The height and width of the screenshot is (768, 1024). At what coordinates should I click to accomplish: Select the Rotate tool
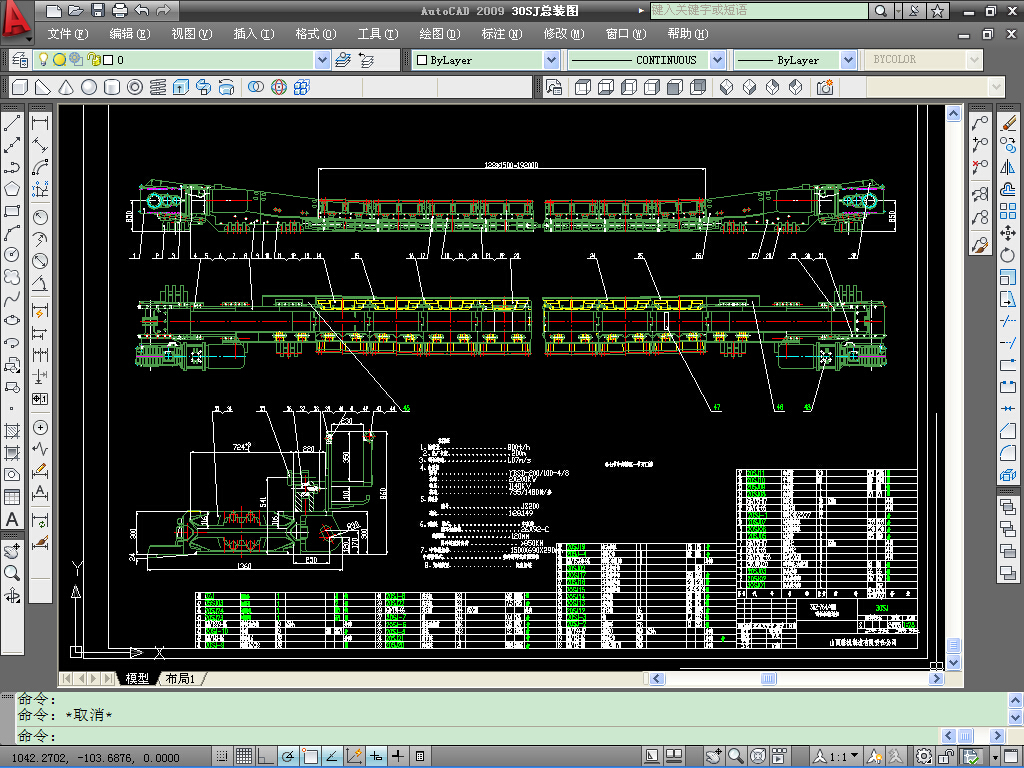coord(1008,255)
